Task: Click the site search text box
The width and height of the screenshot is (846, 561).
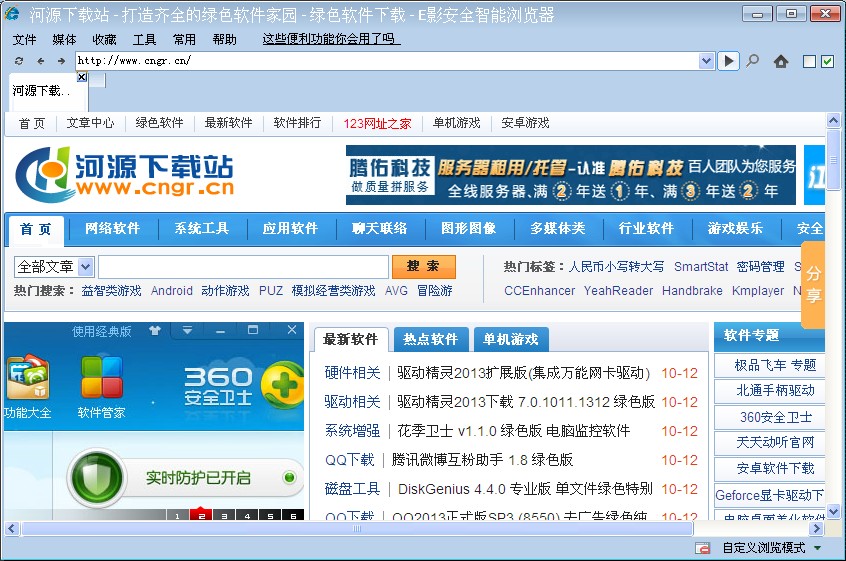Action: click(x=243, y=266)
